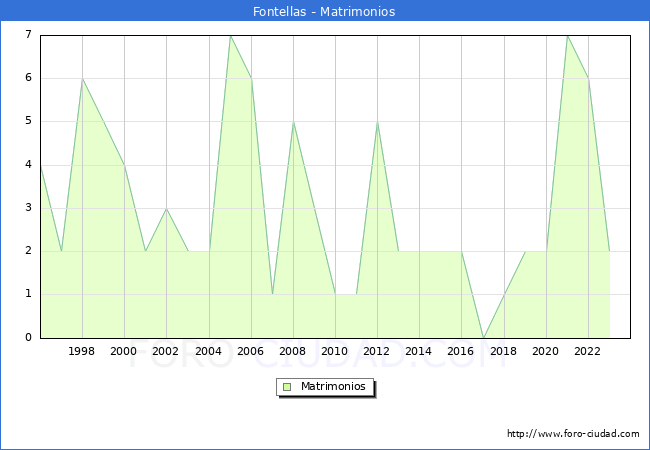Select the 2022 year label
Screen dimensions: 650x450
point(587,351)
